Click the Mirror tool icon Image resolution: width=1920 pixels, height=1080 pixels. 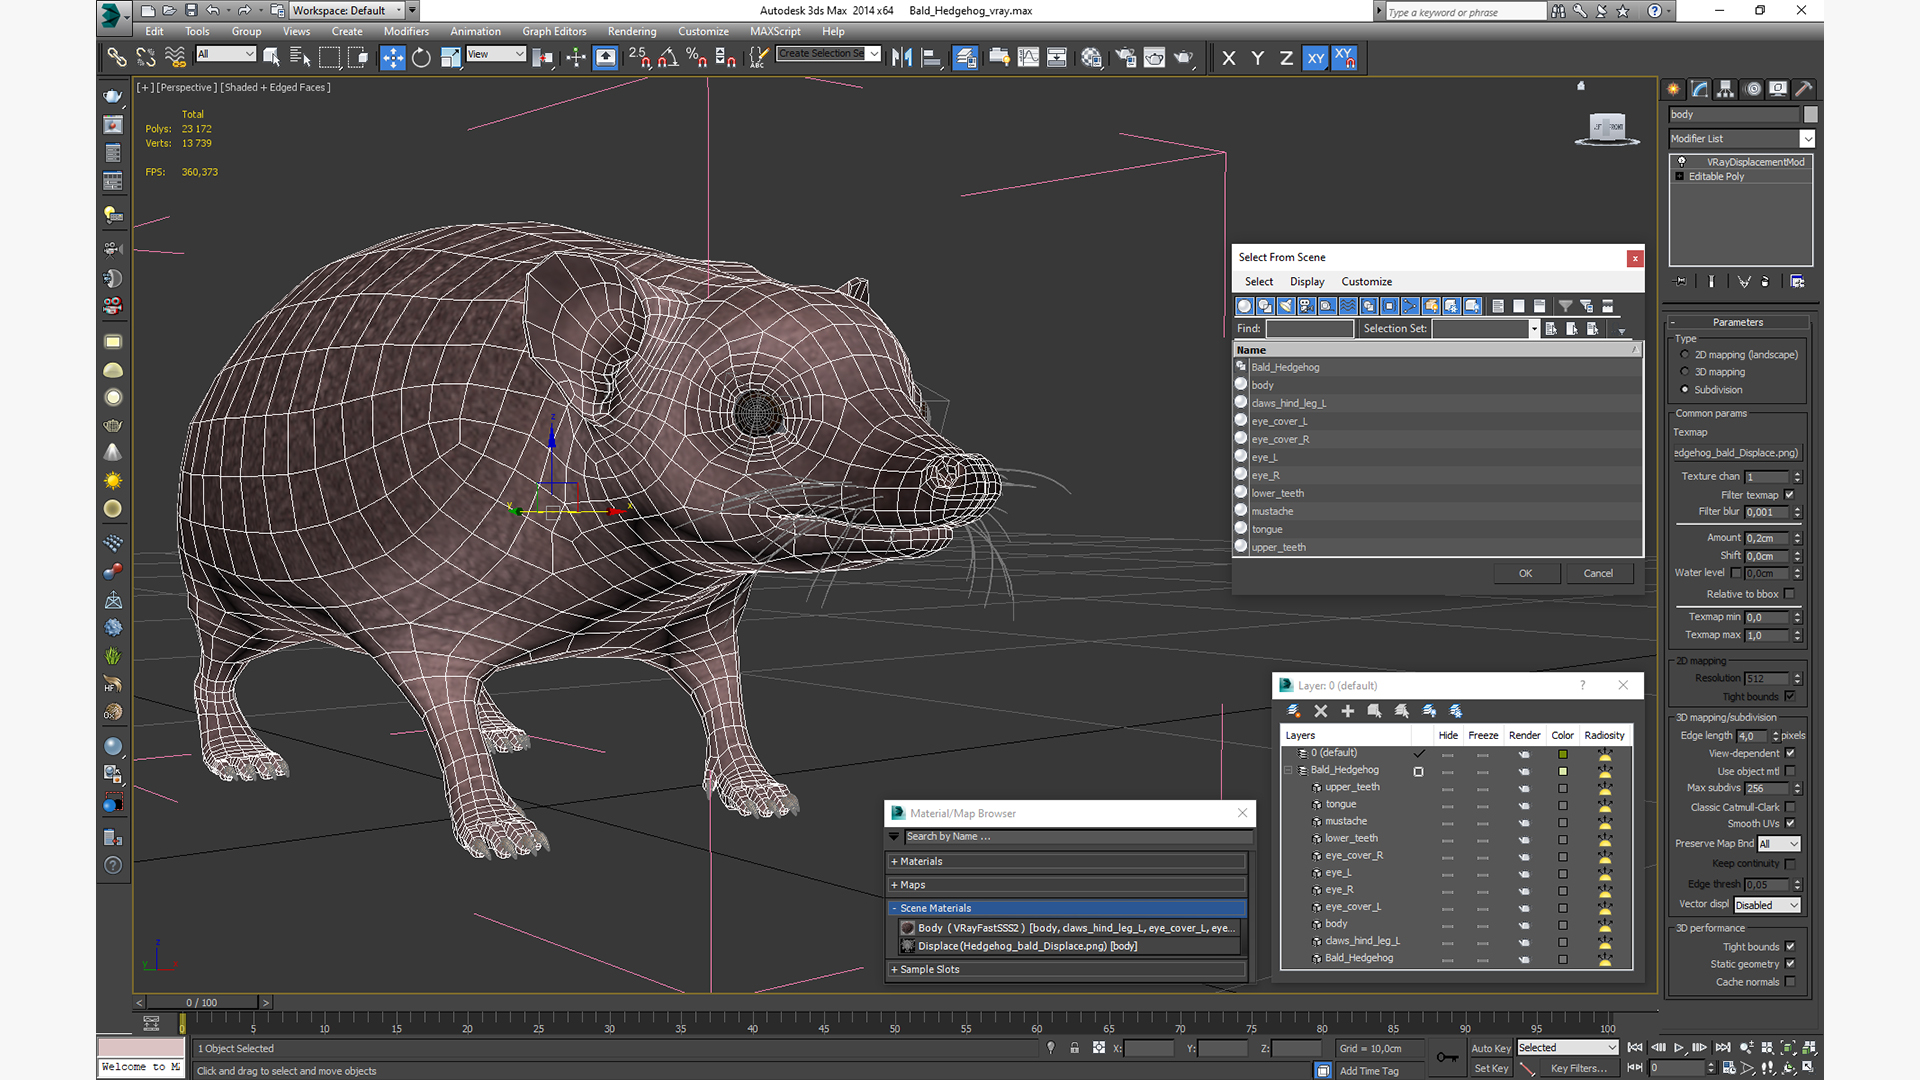point(902,58)
